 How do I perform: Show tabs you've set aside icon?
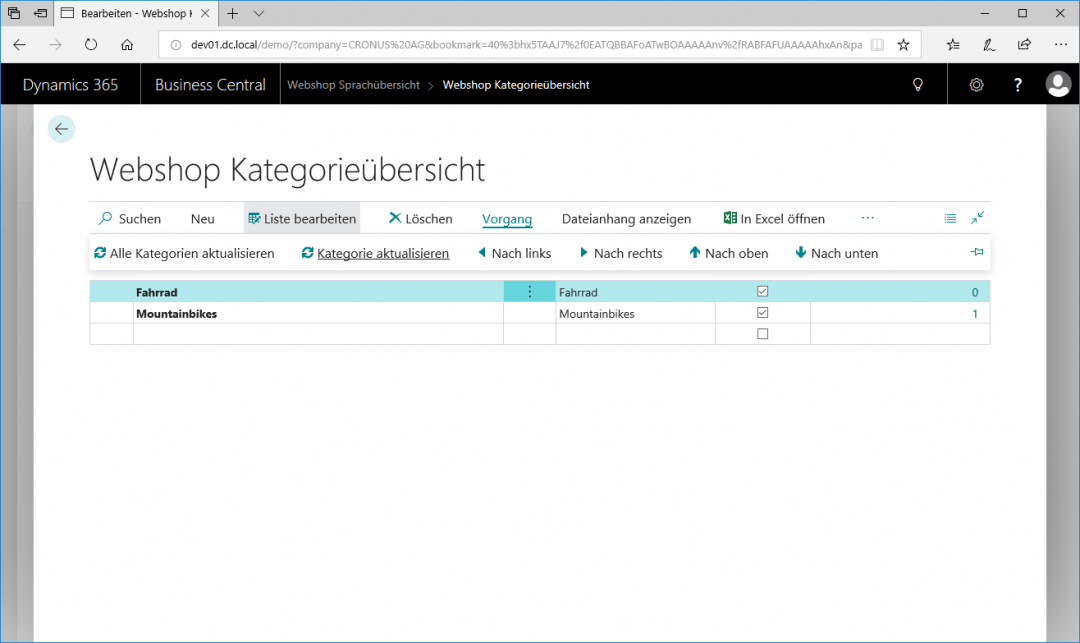coord(14,13)
